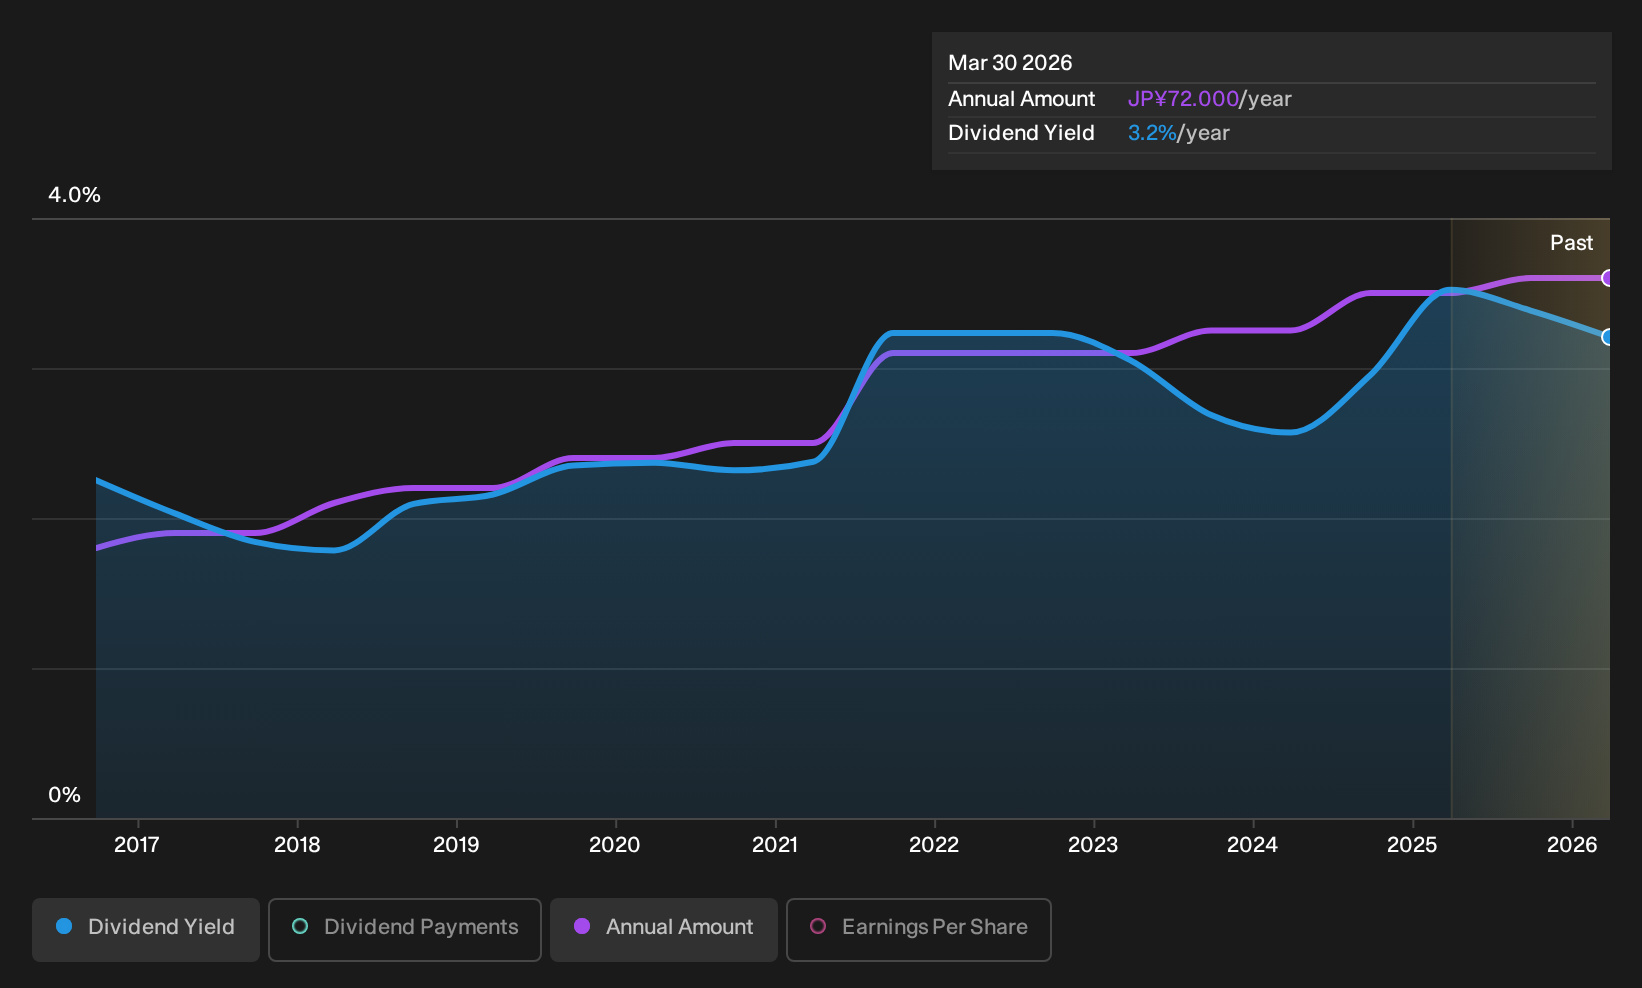Click the purple Annual Amount legend dot
The image size is (1642, 988).
582,927
